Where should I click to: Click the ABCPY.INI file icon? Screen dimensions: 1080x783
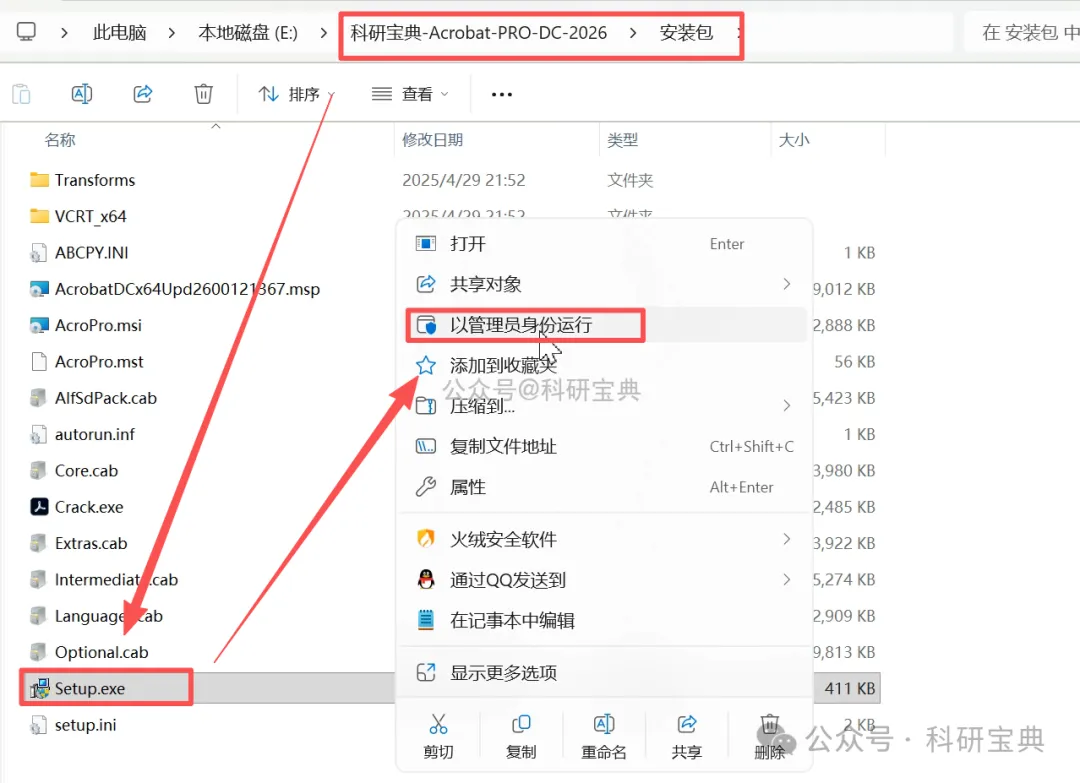[39, 253]
